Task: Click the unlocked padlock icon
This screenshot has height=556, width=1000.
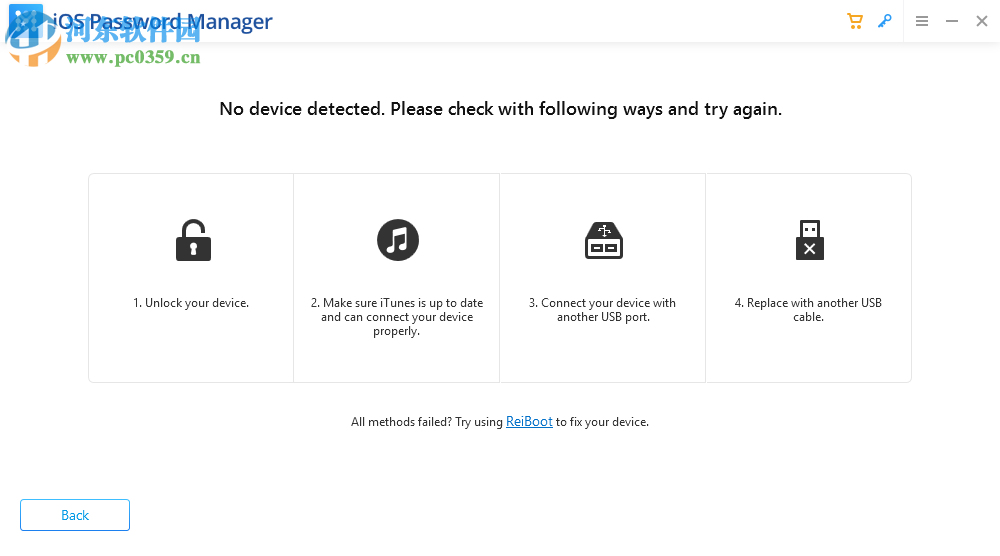Action: (193, 240)
